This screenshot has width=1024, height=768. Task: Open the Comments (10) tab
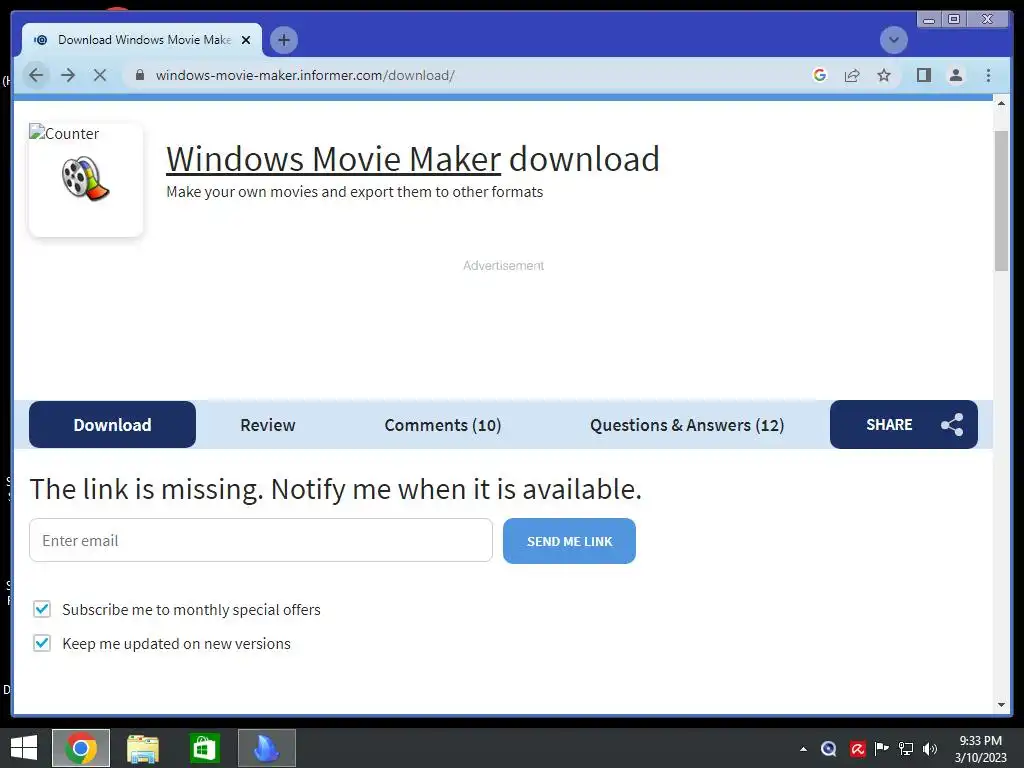[x=443, y=424]
